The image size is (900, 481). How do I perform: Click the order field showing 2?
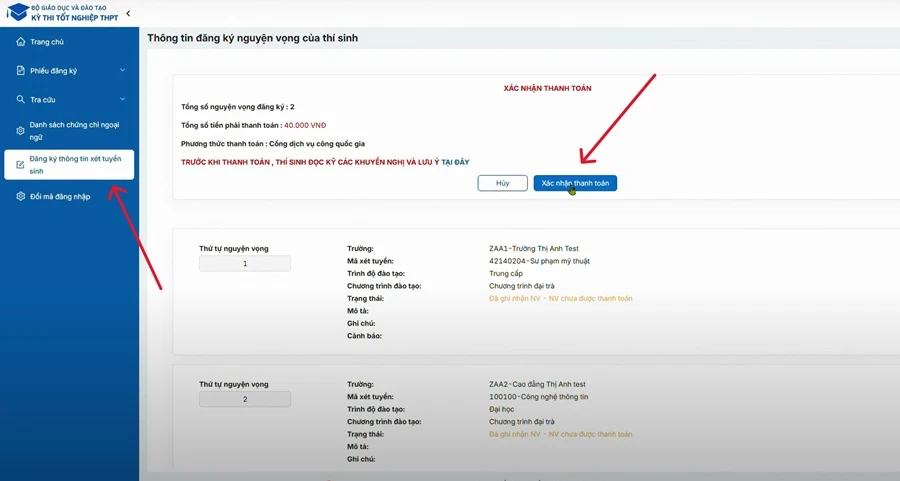coord(245,399)
